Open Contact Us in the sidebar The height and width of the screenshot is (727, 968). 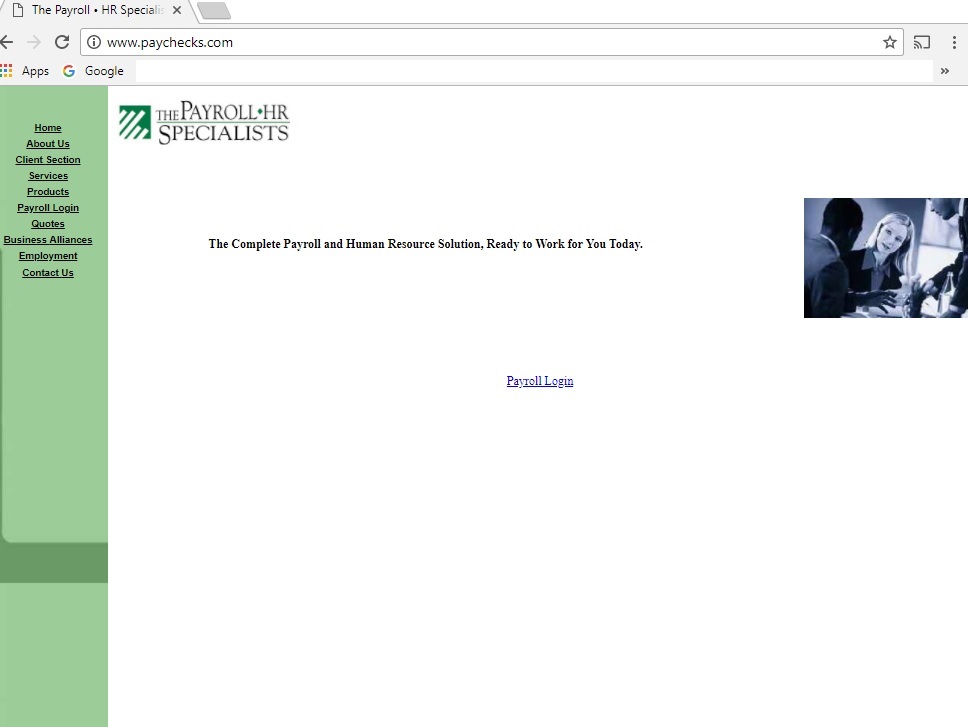pos(48,273)
